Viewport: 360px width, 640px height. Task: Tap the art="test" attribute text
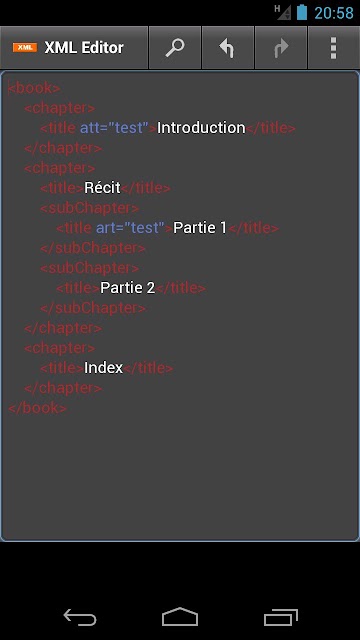tap(130, 228)
